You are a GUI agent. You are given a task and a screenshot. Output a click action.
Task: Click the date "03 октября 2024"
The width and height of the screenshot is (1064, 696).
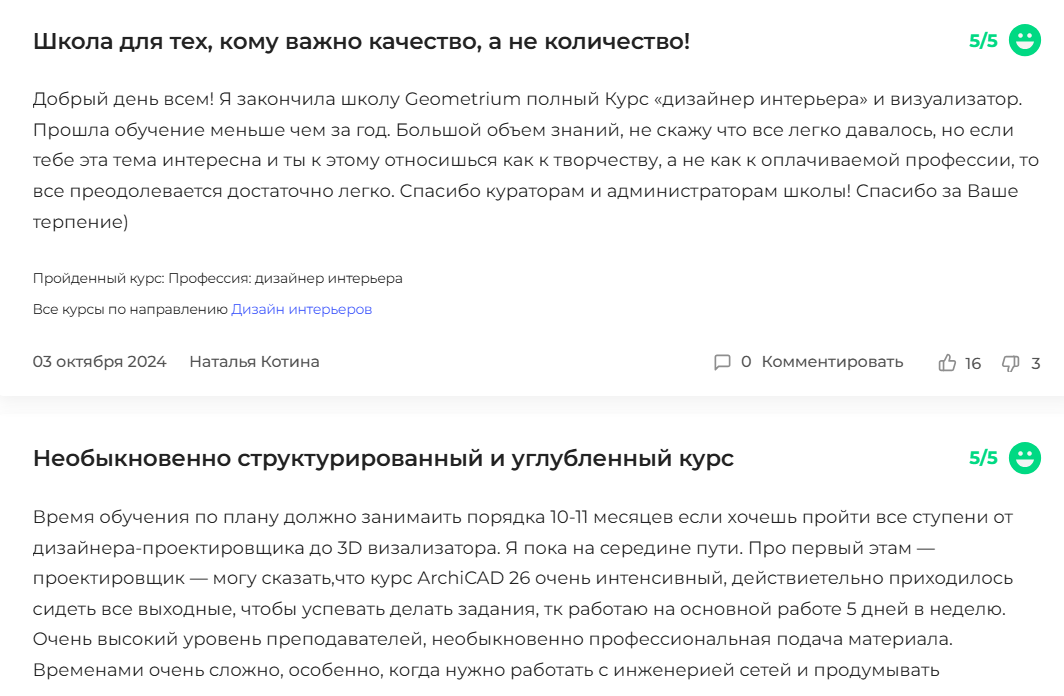tap(99, 362)
